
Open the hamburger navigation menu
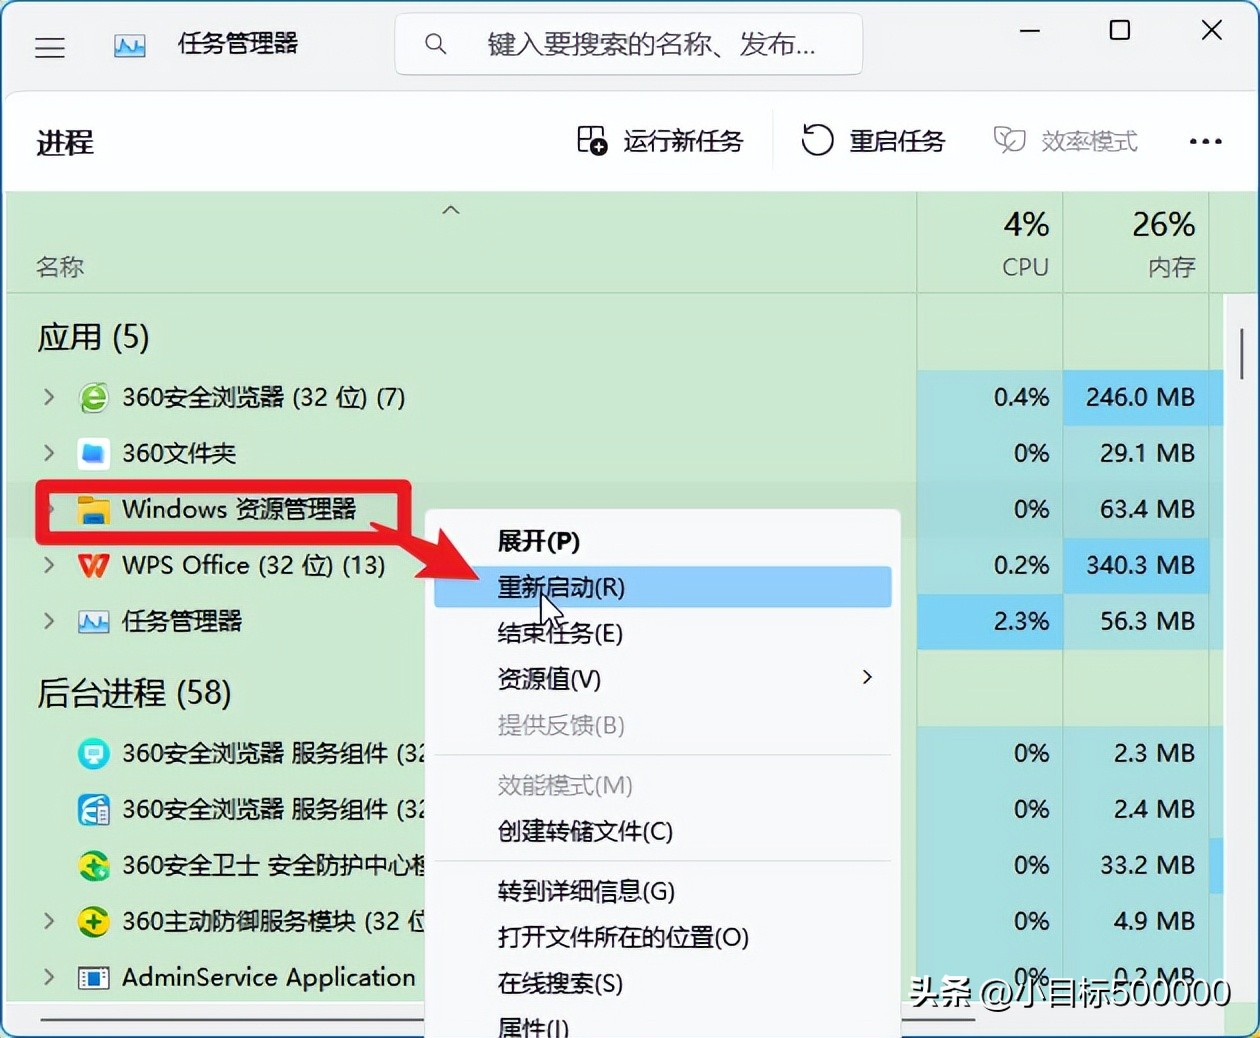(x=50, y=47)
